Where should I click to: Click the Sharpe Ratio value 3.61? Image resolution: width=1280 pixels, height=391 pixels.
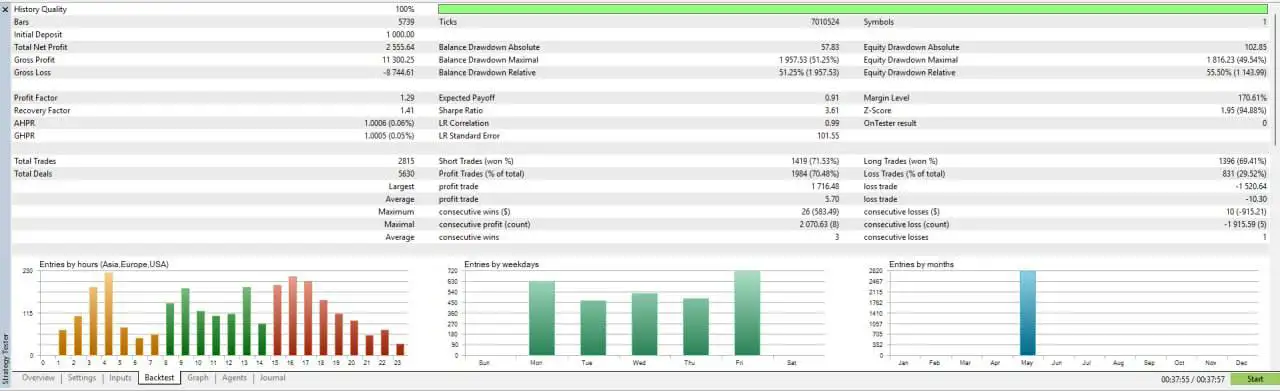tap(831, 110)
